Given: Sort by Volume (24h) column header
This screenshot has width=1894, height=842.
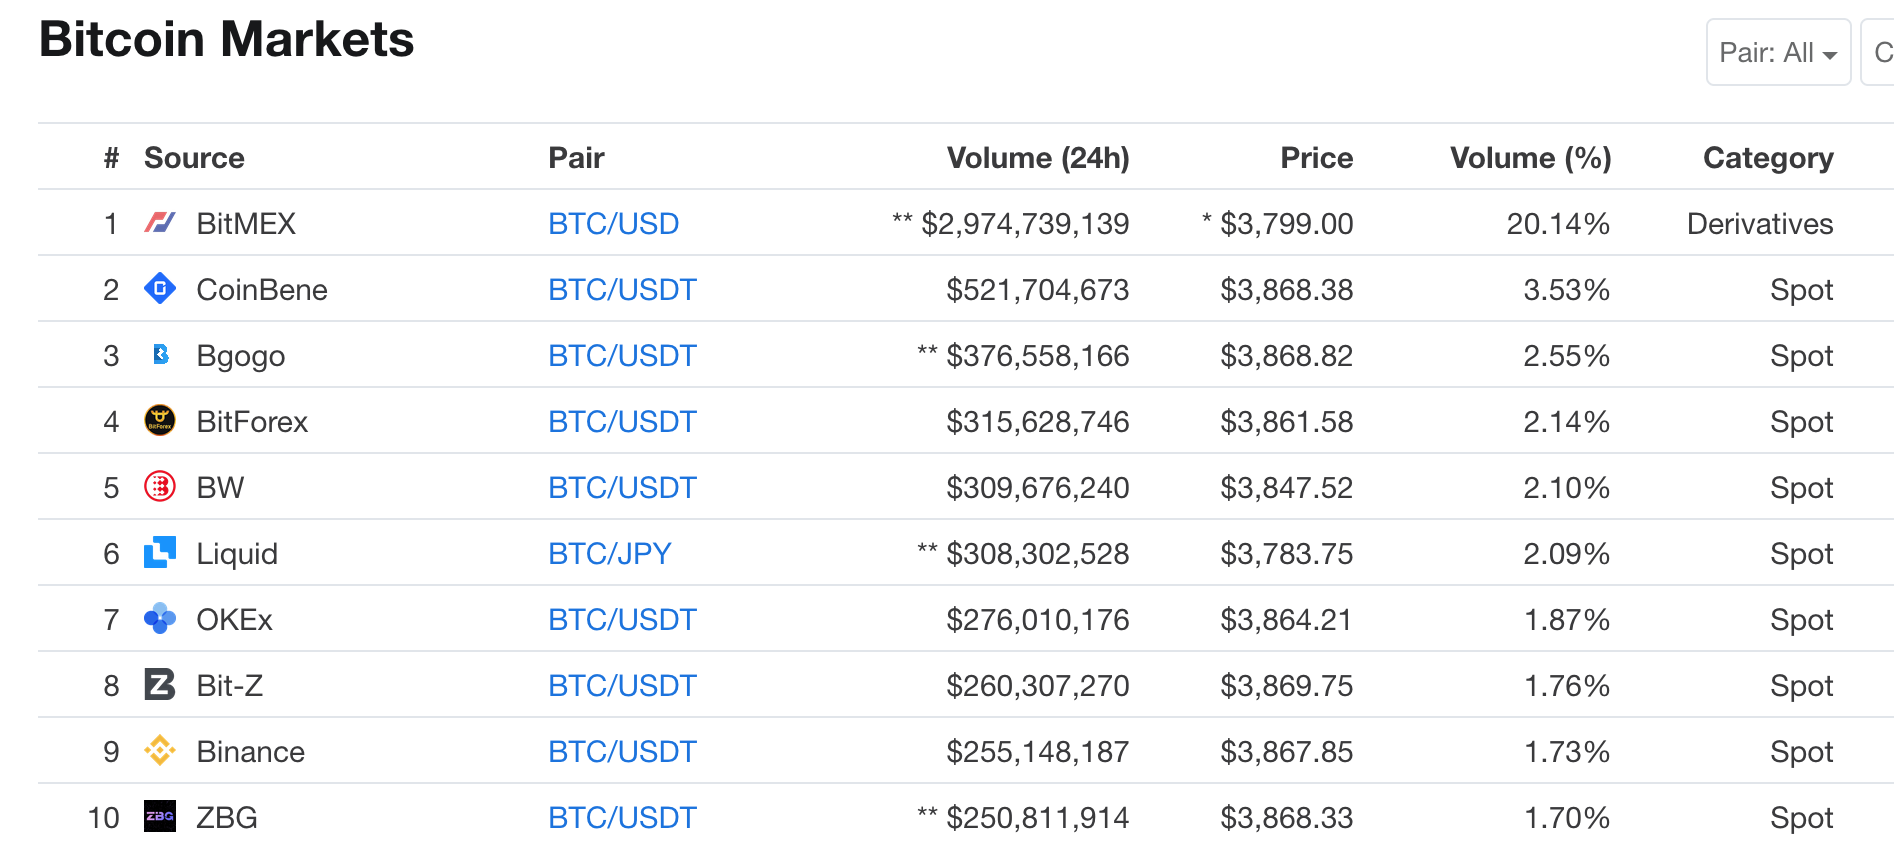Looking at the screenshot, I should [1037, 158].
